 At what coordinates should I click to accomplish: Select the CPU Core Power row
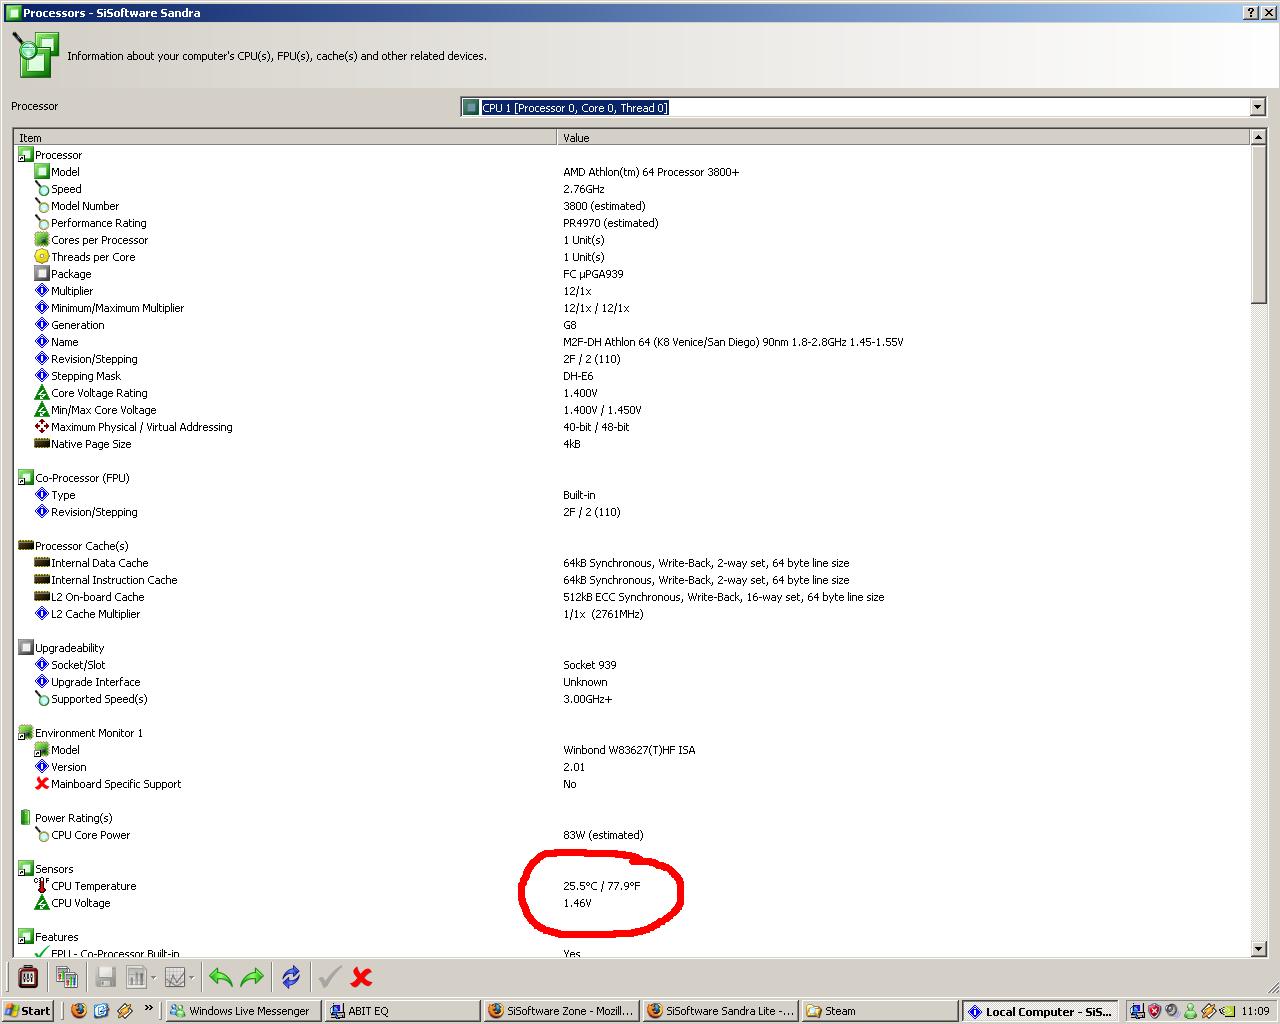(632, 835)
